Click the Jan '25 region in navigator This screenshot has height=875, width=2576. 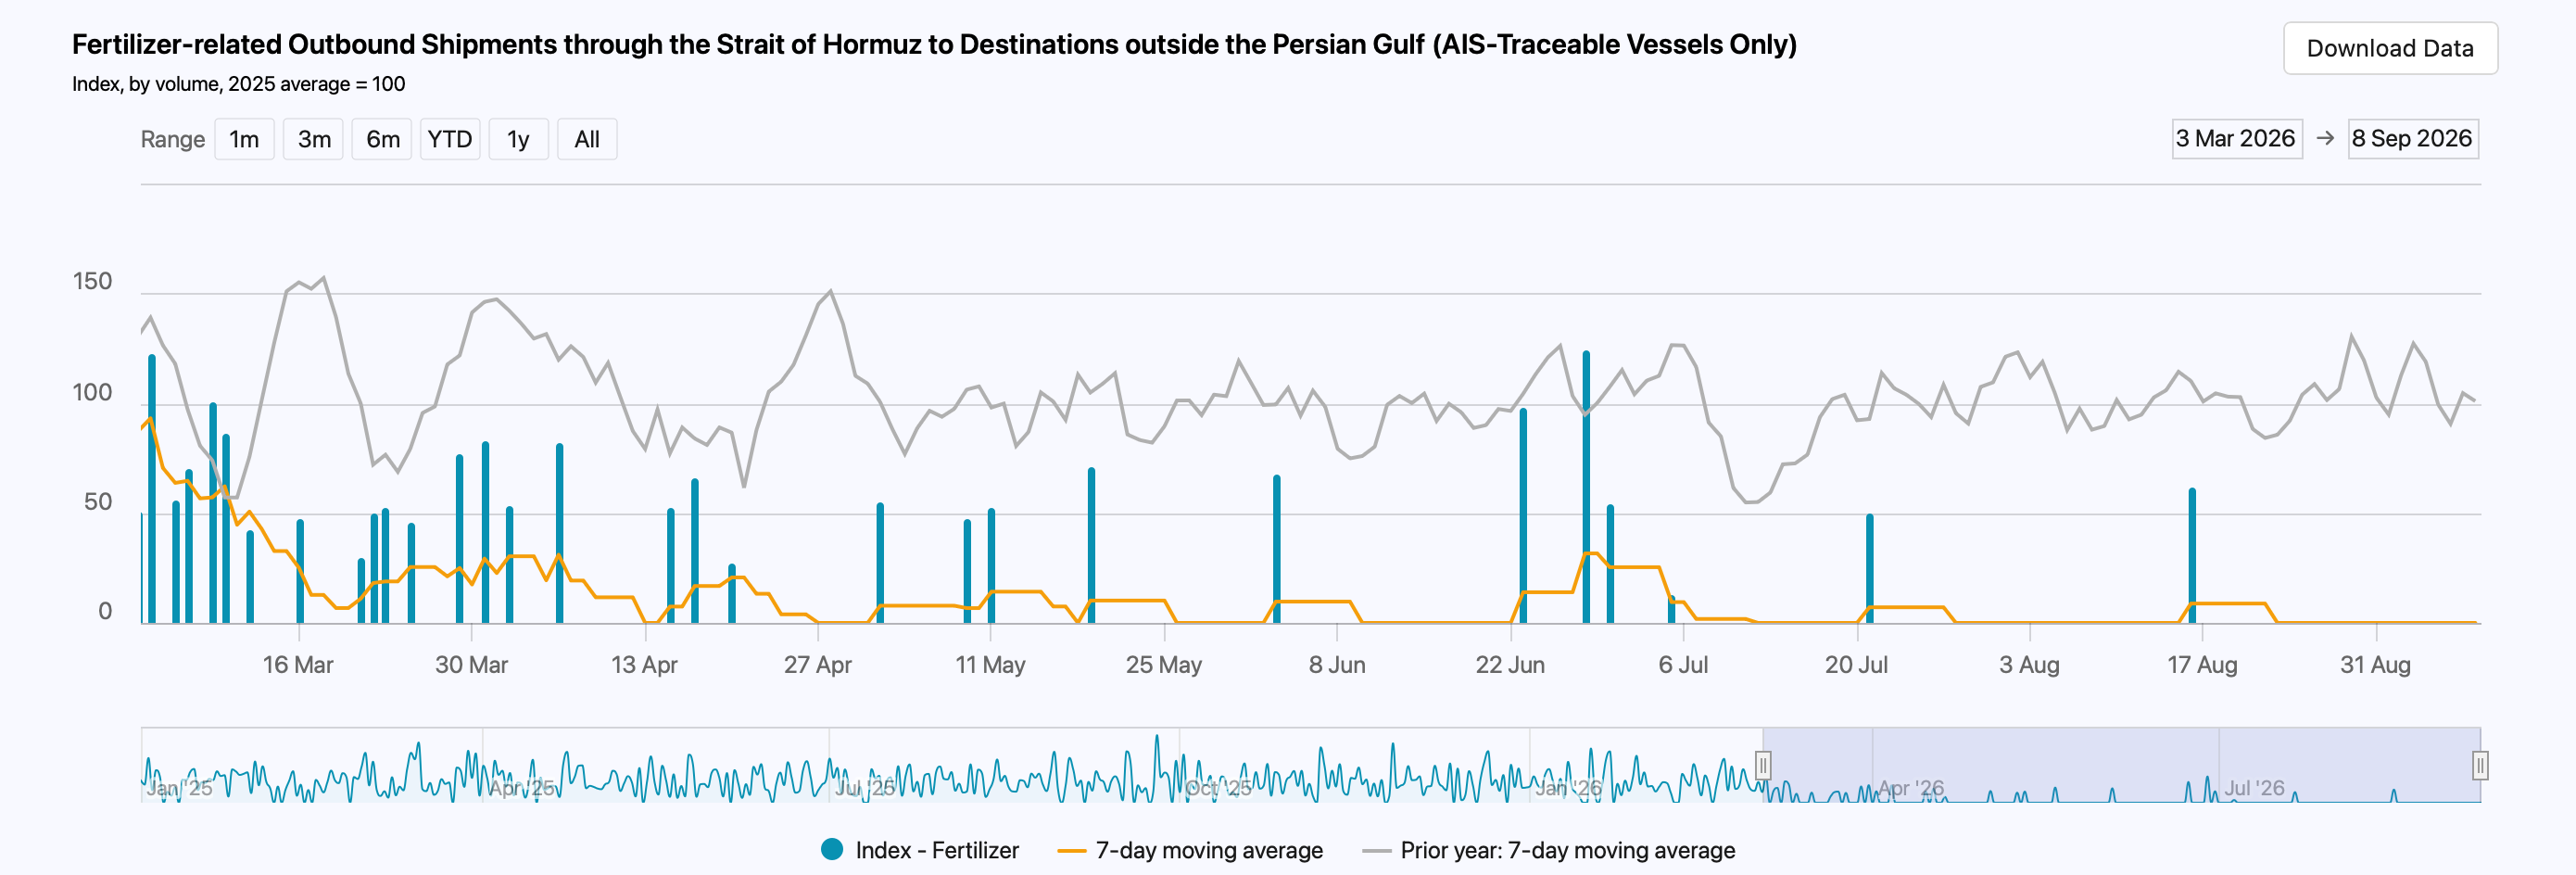[x=180, y=788]
